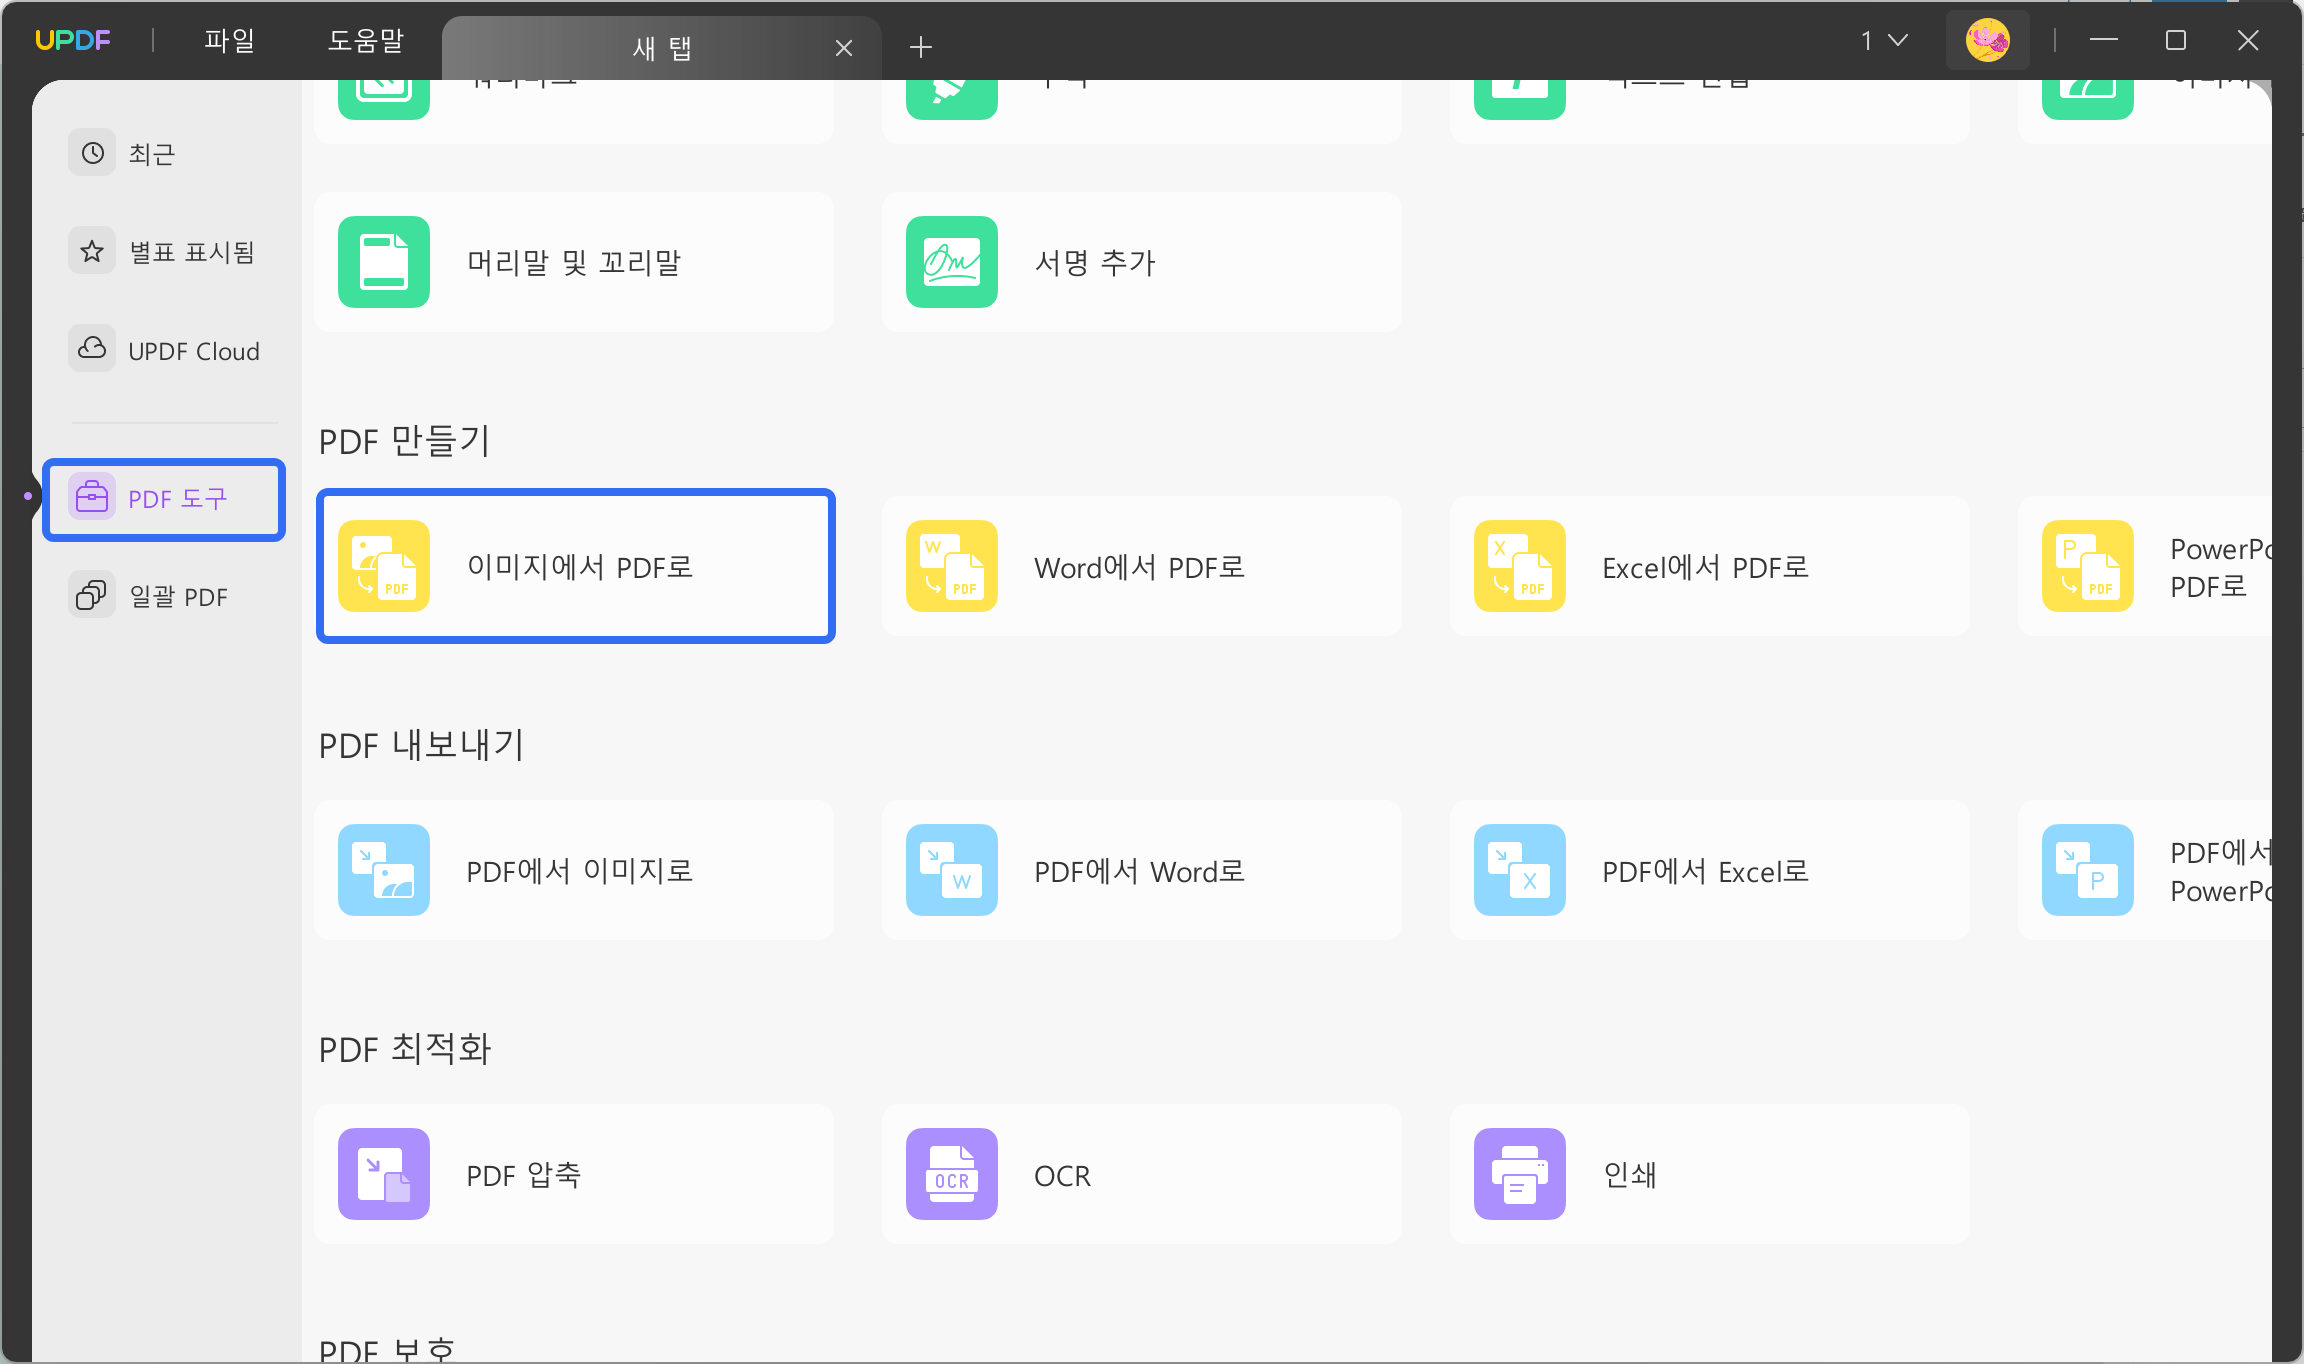Viewport: 2304px width, 1364px height.
Task: Open the PowerPoint to PDF icon
Action: pyautogui.click(x=2087, y=566)
